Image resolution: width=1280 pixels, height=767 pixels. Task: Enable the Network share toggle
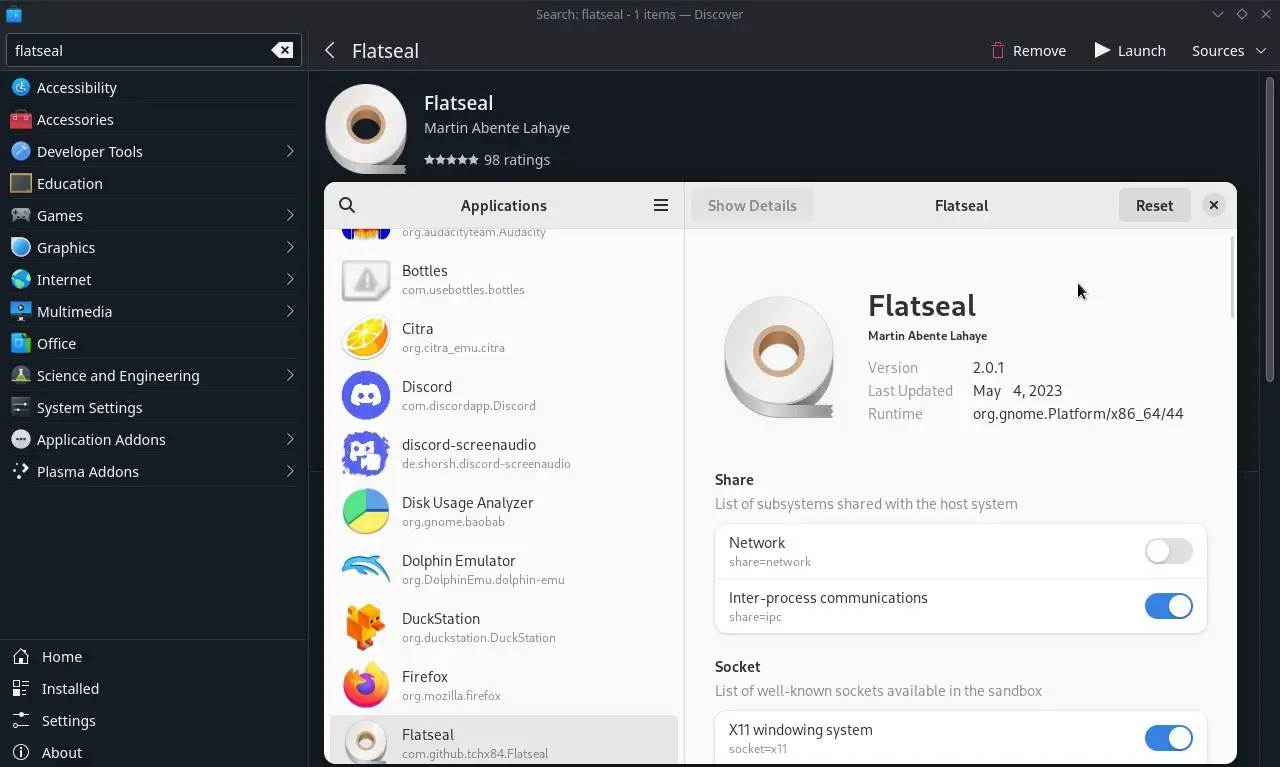pos(1168,551)
